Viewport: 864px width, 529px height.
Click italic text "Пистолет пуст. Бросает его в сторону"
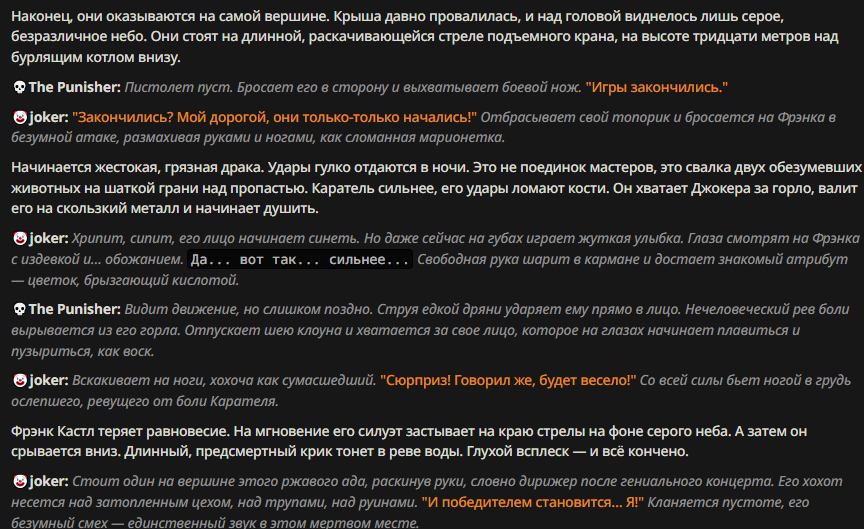[x=256, y=87]
